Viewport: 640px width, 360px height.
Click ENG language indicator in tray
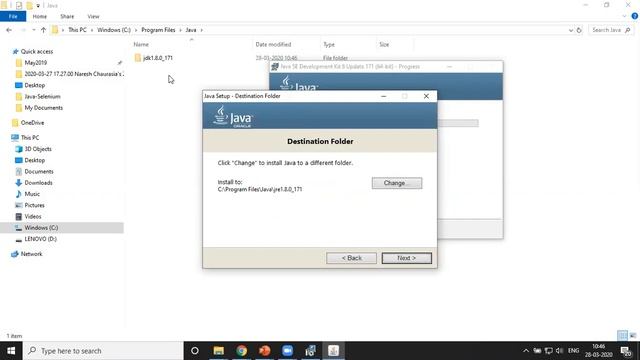tap(573, 351)
